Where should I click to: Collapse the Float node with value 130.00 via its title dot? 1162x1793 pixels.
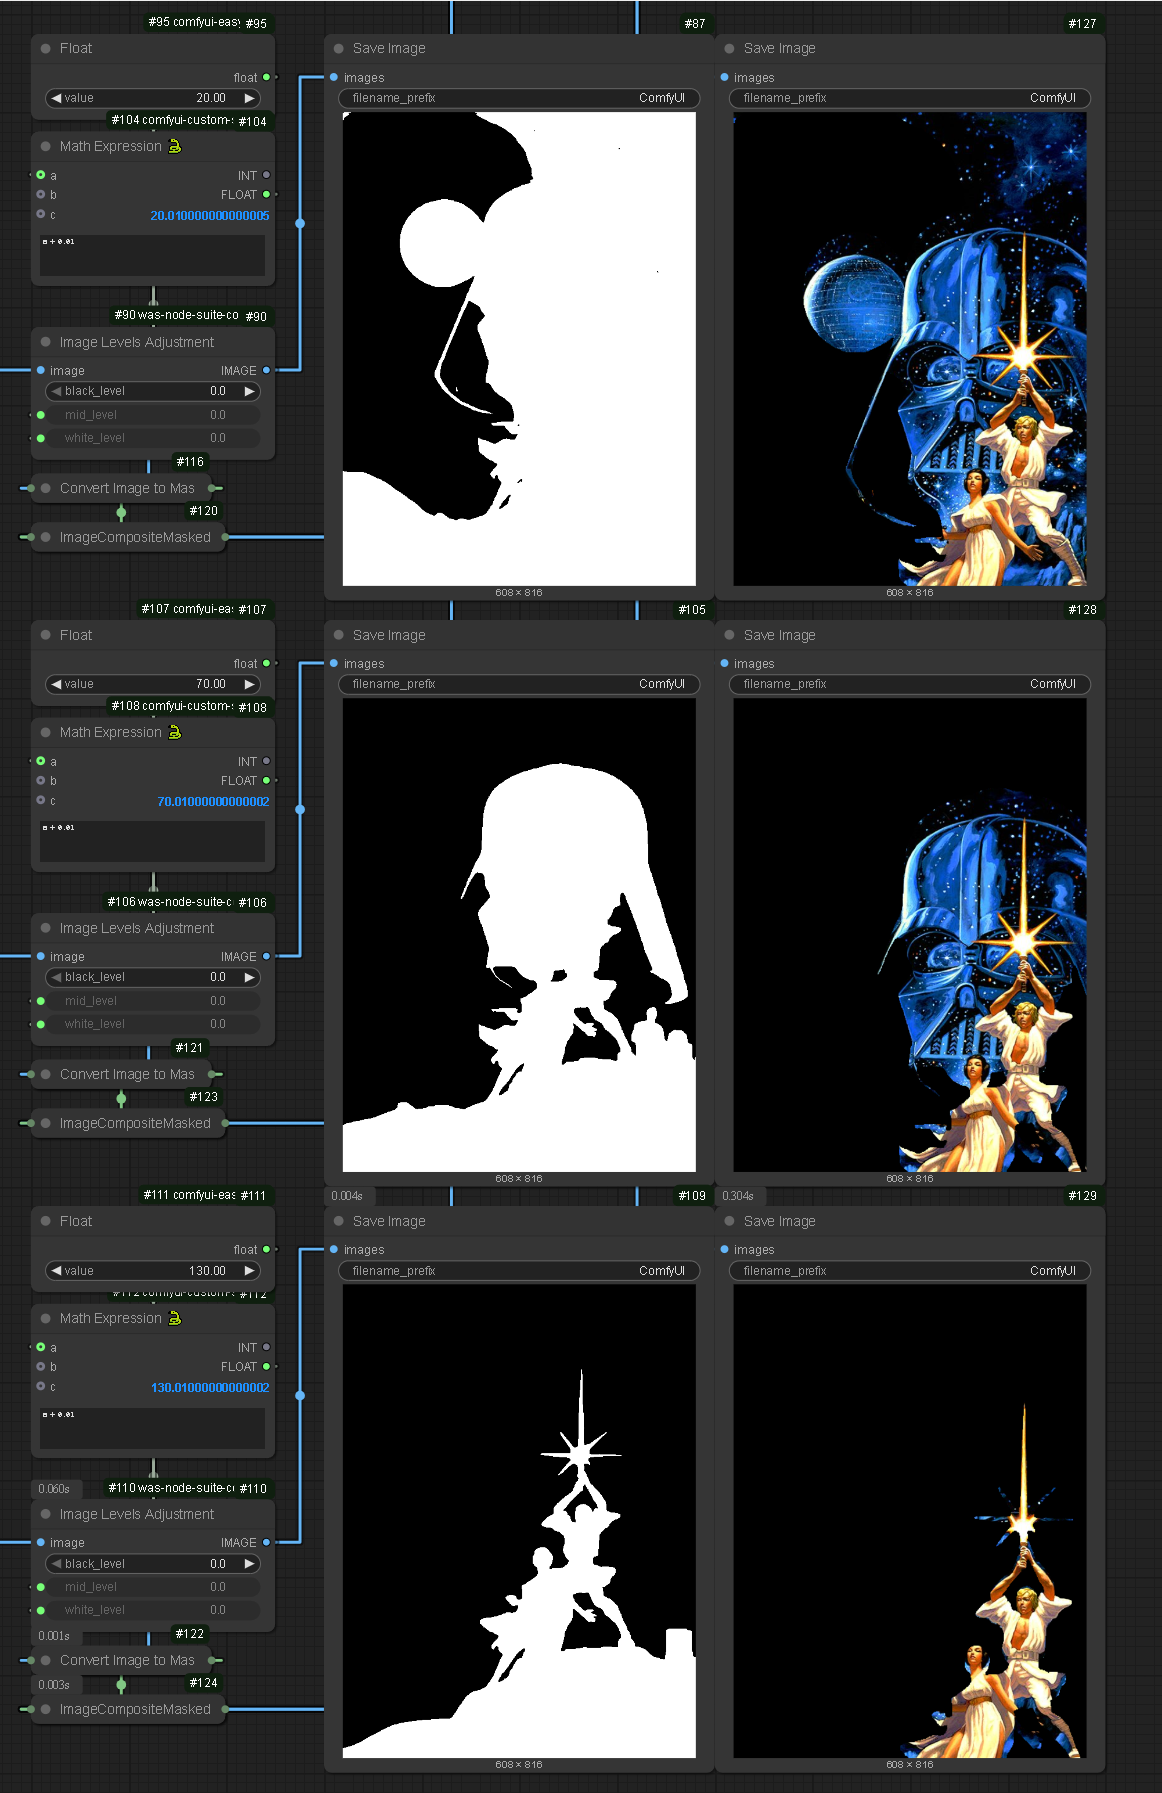[x=46, y=1221]
